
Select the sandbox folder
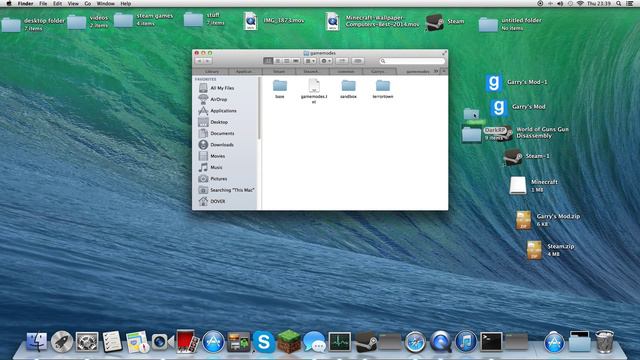(348, 89)
